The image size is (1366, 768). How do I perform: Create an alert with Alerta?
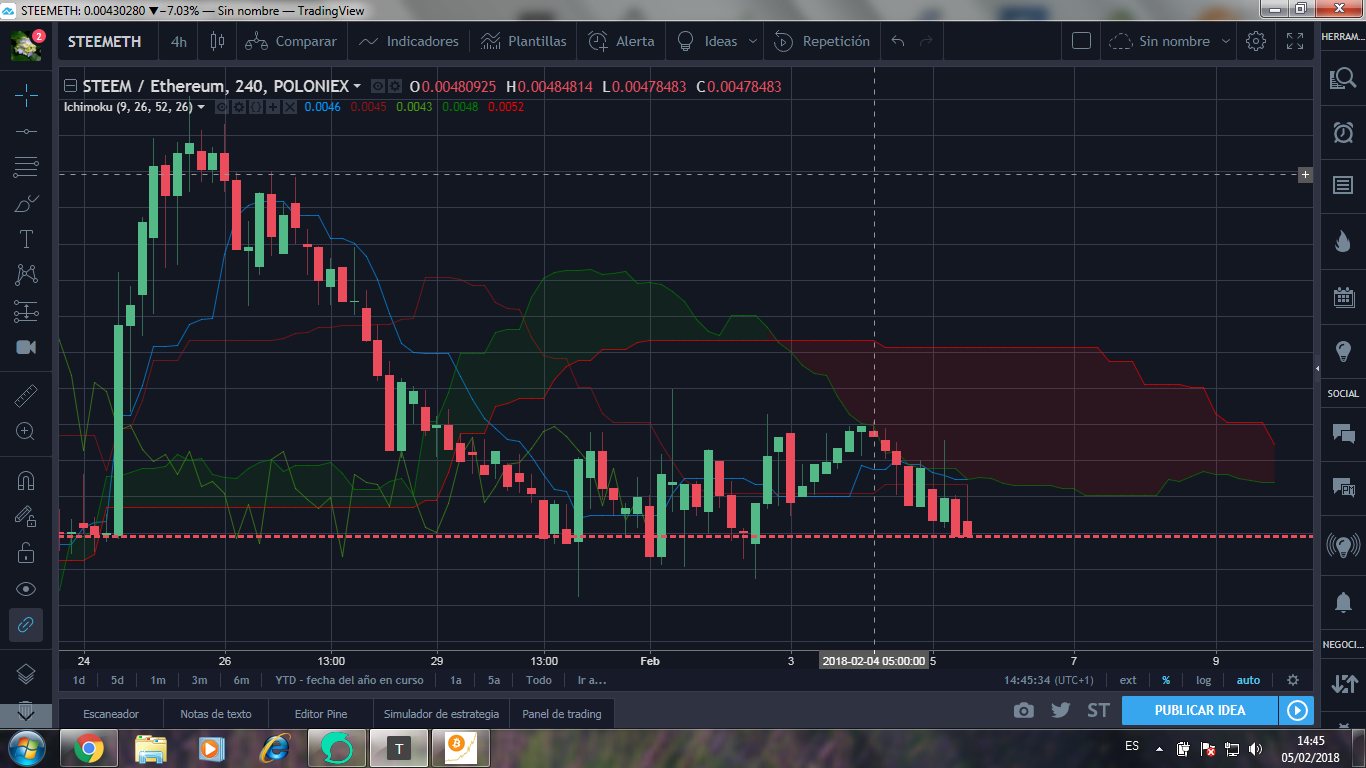point(621,41)
